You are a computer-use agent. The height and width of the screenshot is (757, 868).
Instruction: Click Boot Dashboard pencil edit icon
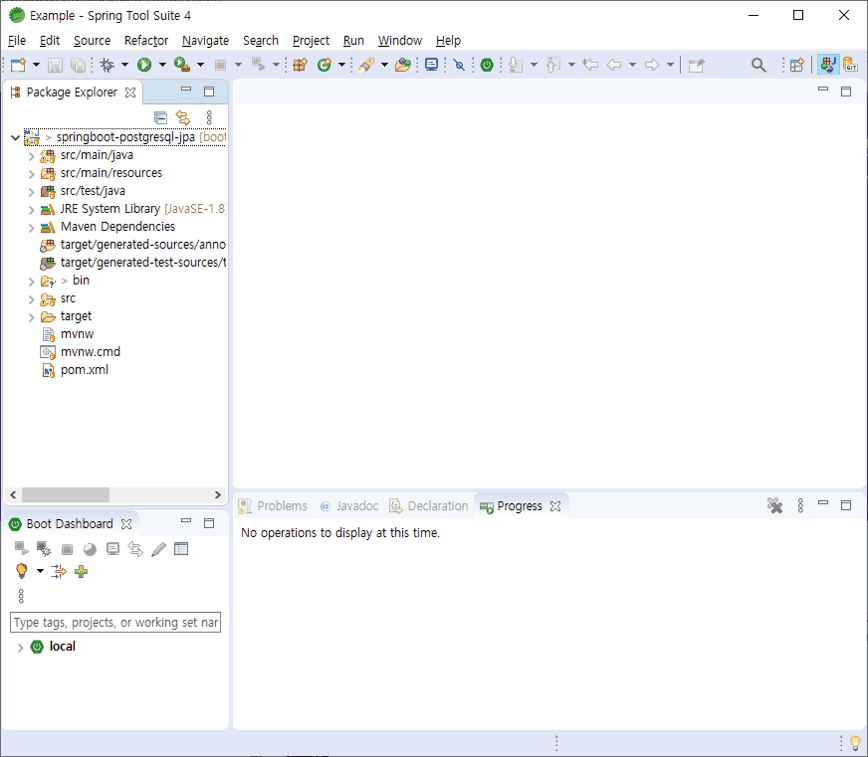pos(158,549)
